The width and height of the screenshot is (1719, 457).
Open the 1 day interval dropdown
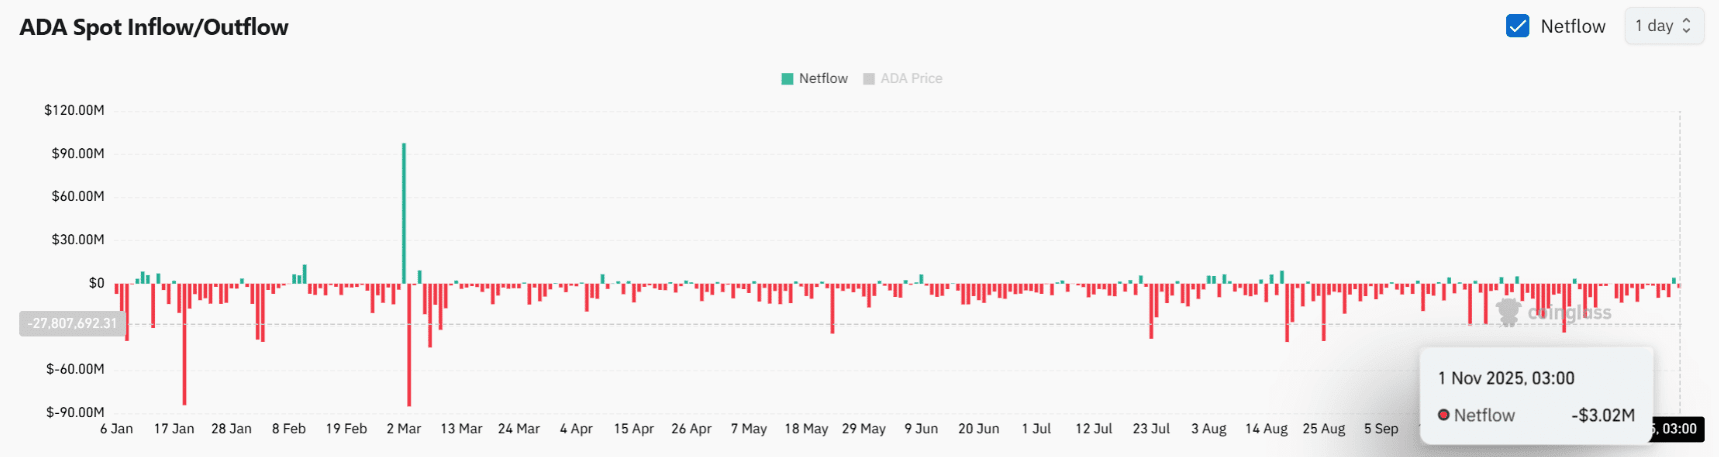tap(1663, 26)
